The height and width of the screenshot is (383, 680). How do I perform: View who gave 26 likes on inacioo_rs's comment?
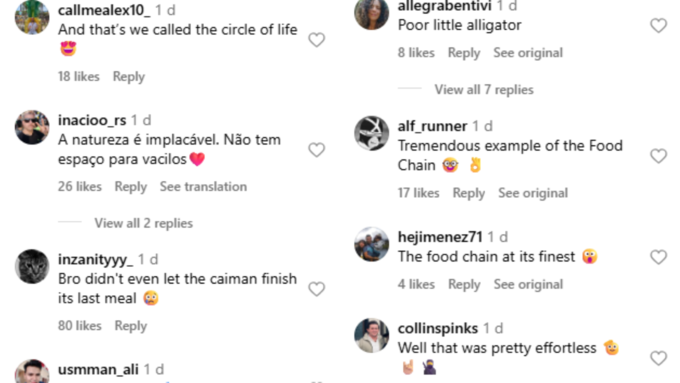point(80,187)
